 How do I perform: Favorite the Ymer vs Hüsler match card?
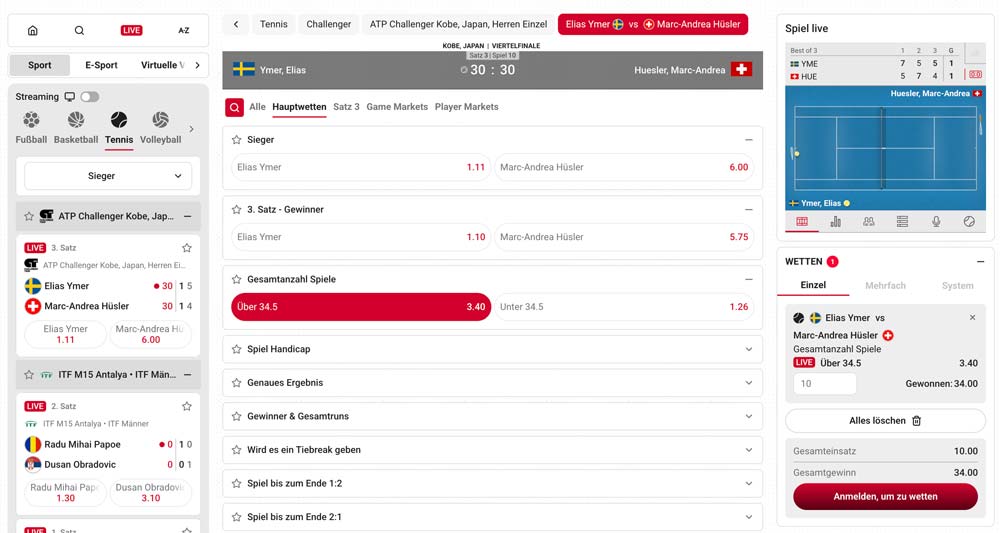(187, 247)
